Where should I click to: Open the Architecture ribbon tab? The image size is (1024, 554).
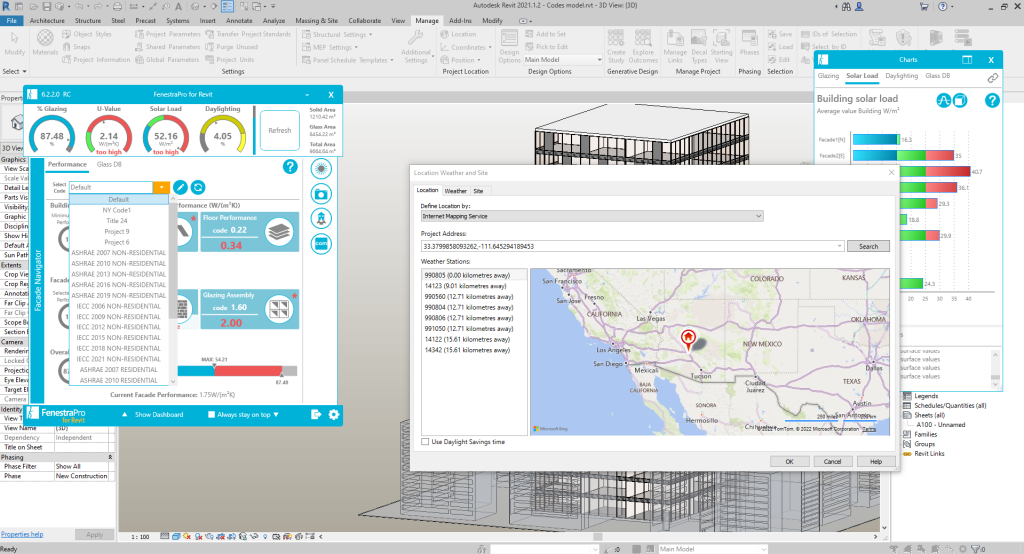pyautogui.click(x=47, y=20)
